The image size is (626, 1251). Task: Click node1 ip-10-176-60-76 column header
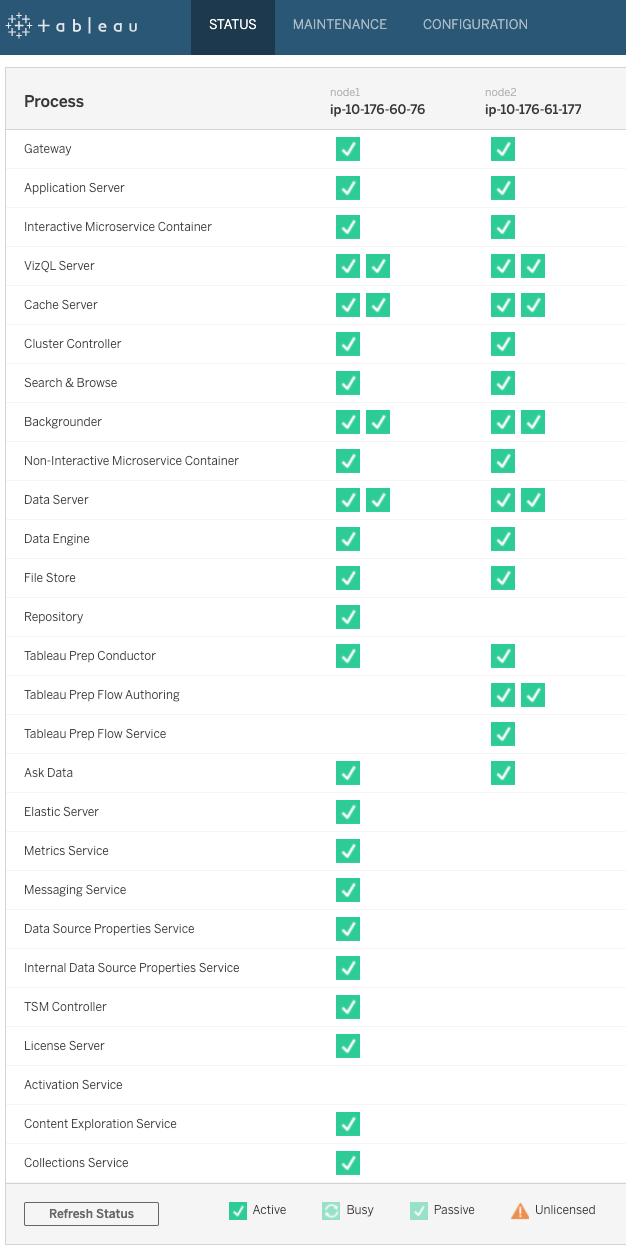[x=378, y=102]
